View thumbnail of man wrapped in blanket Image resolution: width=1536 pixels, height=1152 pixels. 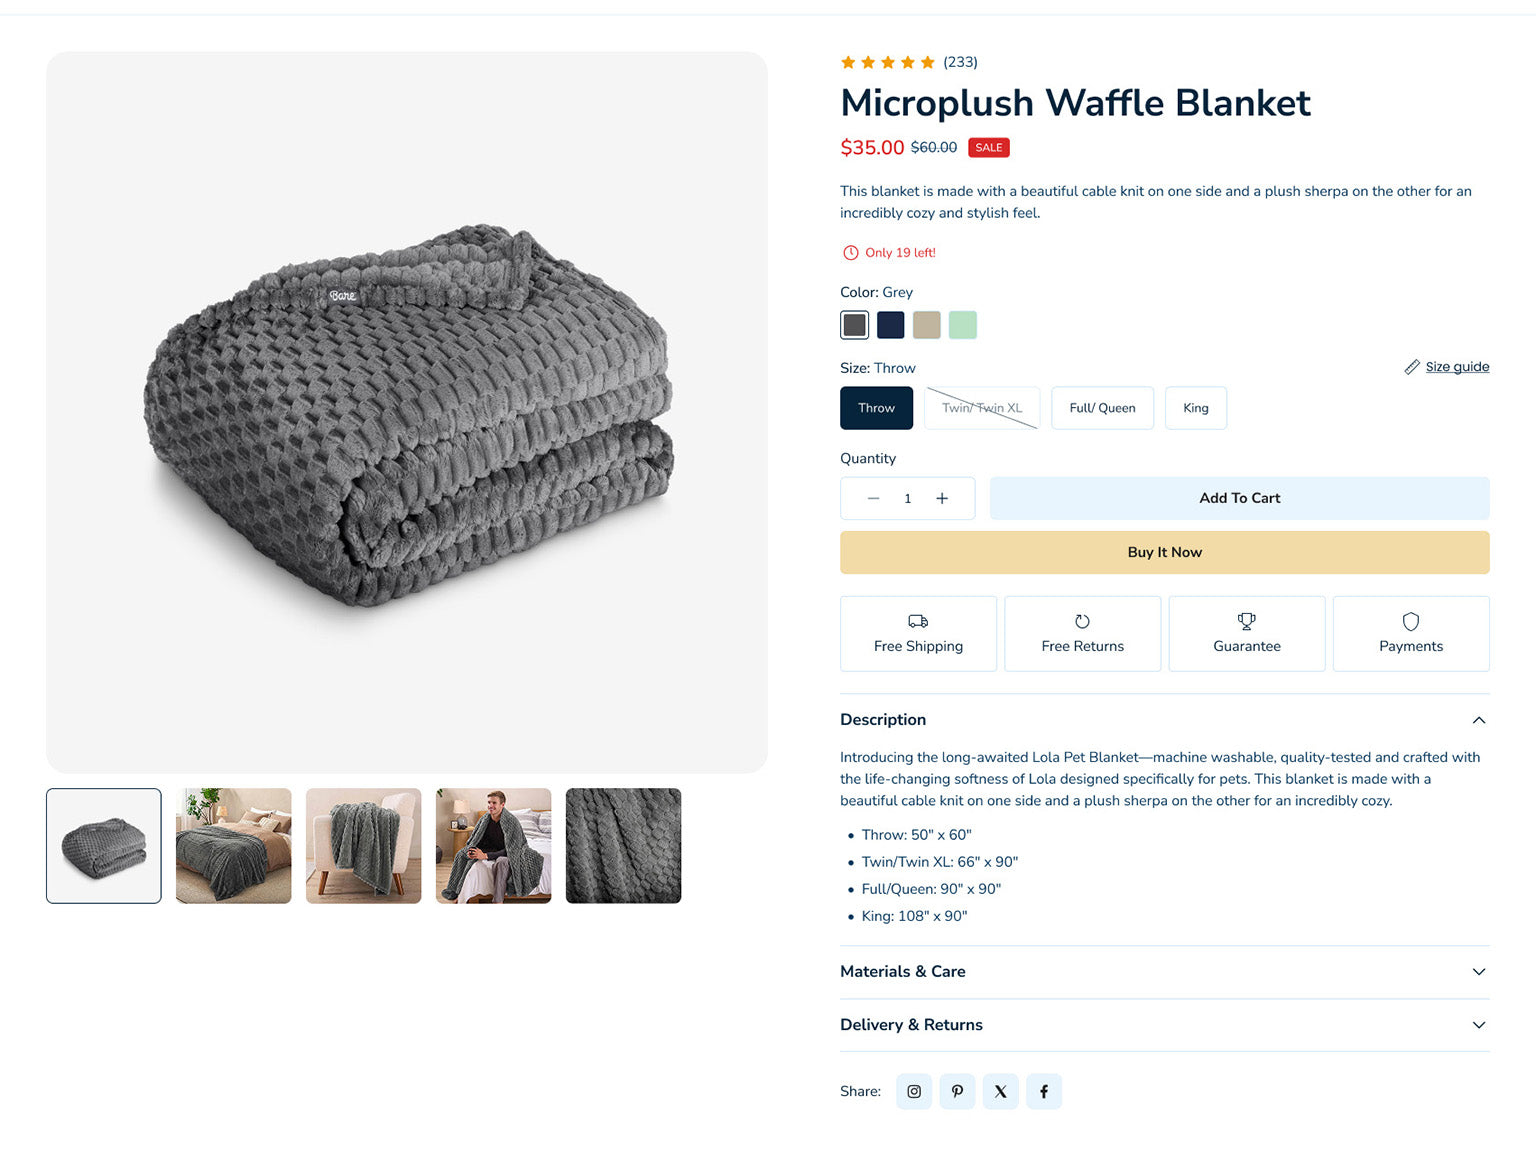pyautogui.click(x=493, y=846)
